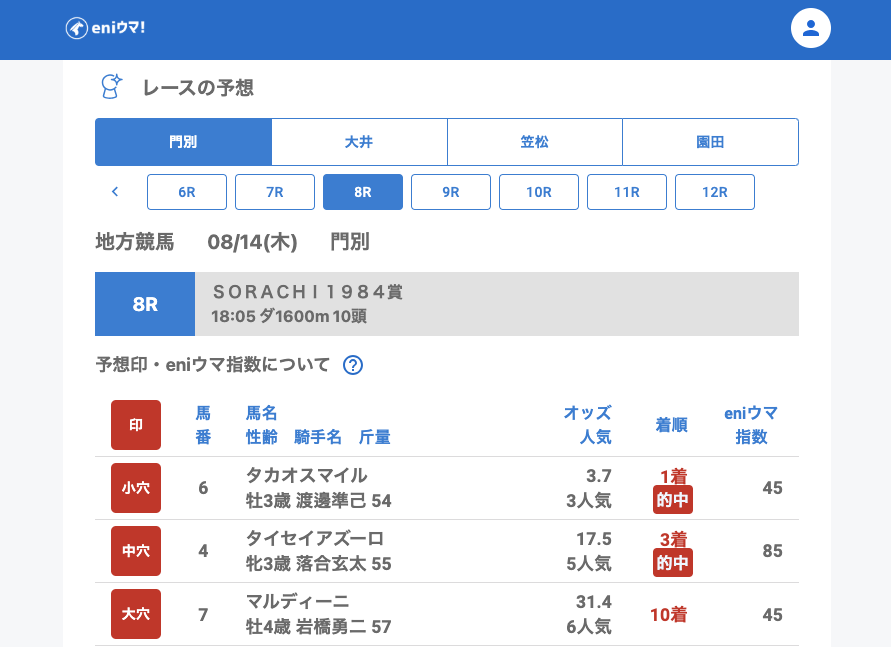Click the race prediction icon beside レースの予想
891x647 pixels.
click(x=111, y=87)
